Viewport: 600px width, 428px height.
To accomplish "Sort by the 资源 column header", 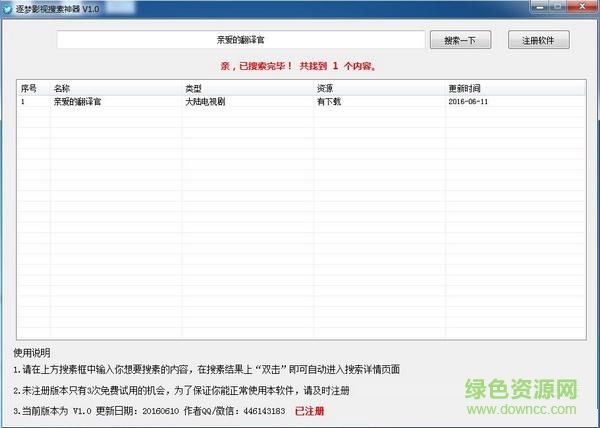I will pos(380,89).
